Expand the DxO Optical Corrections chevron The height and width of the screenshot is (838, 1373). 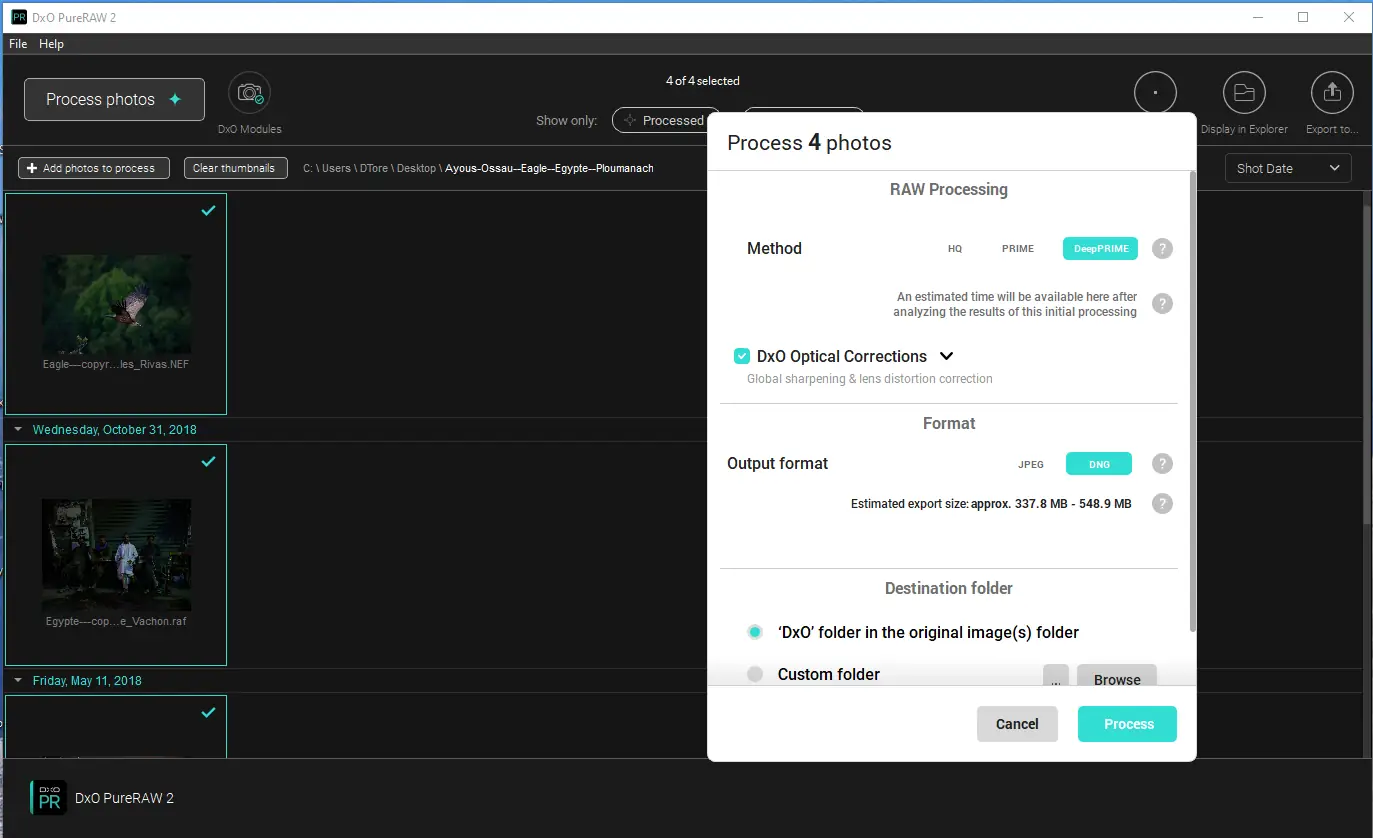pos(947,356)
